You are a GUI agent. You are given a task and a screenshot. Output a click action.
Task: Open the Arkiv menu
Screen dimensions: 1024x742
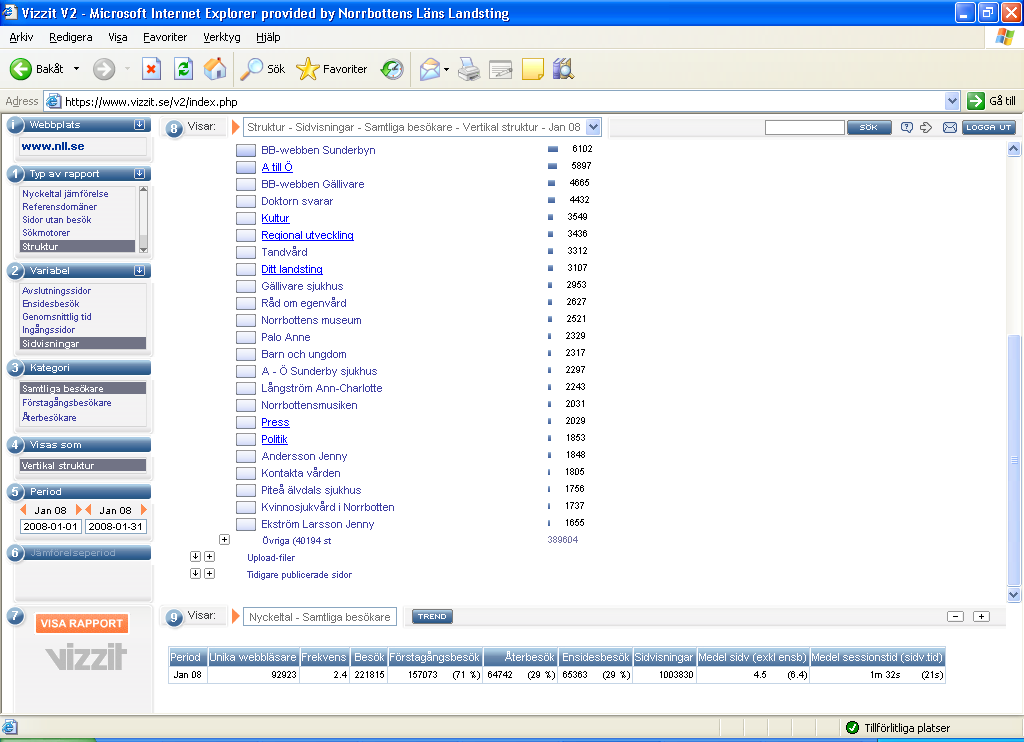(22, 37)
